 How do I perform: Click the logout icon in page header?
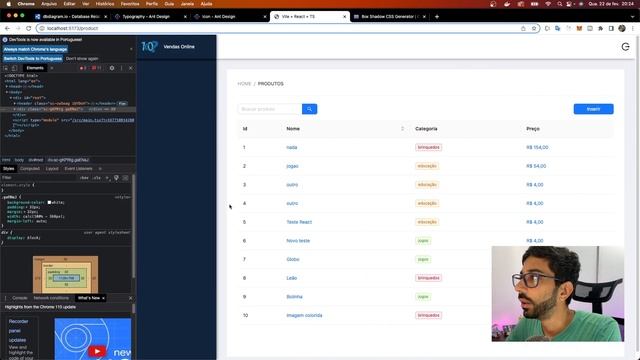pos(625,47)
